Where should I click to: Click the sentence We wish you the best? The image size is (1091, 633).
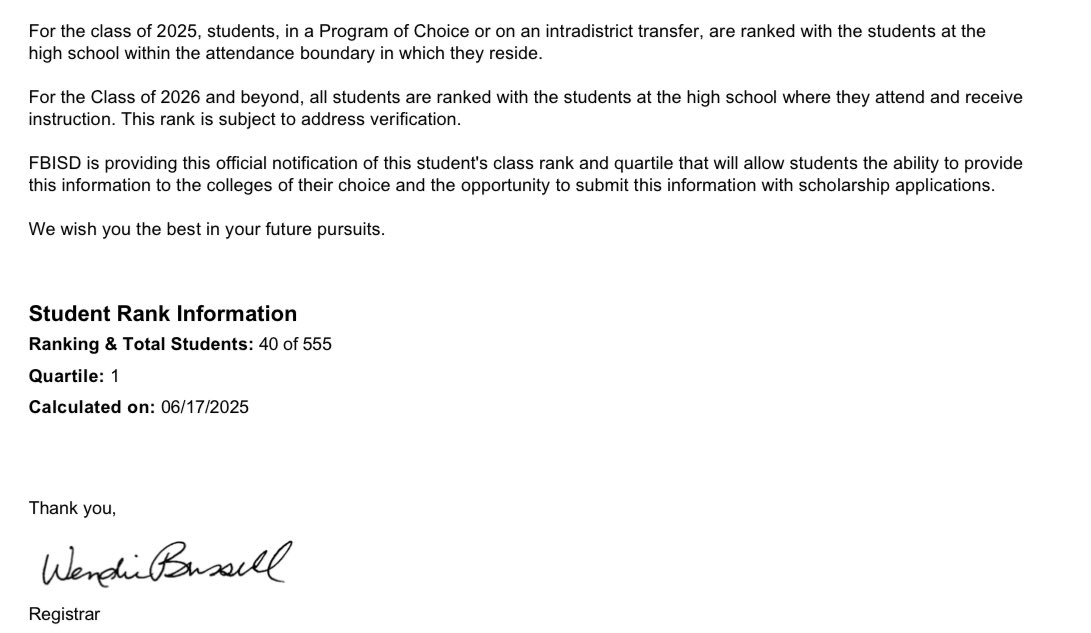pyautogui.click(x=207, y=230)
